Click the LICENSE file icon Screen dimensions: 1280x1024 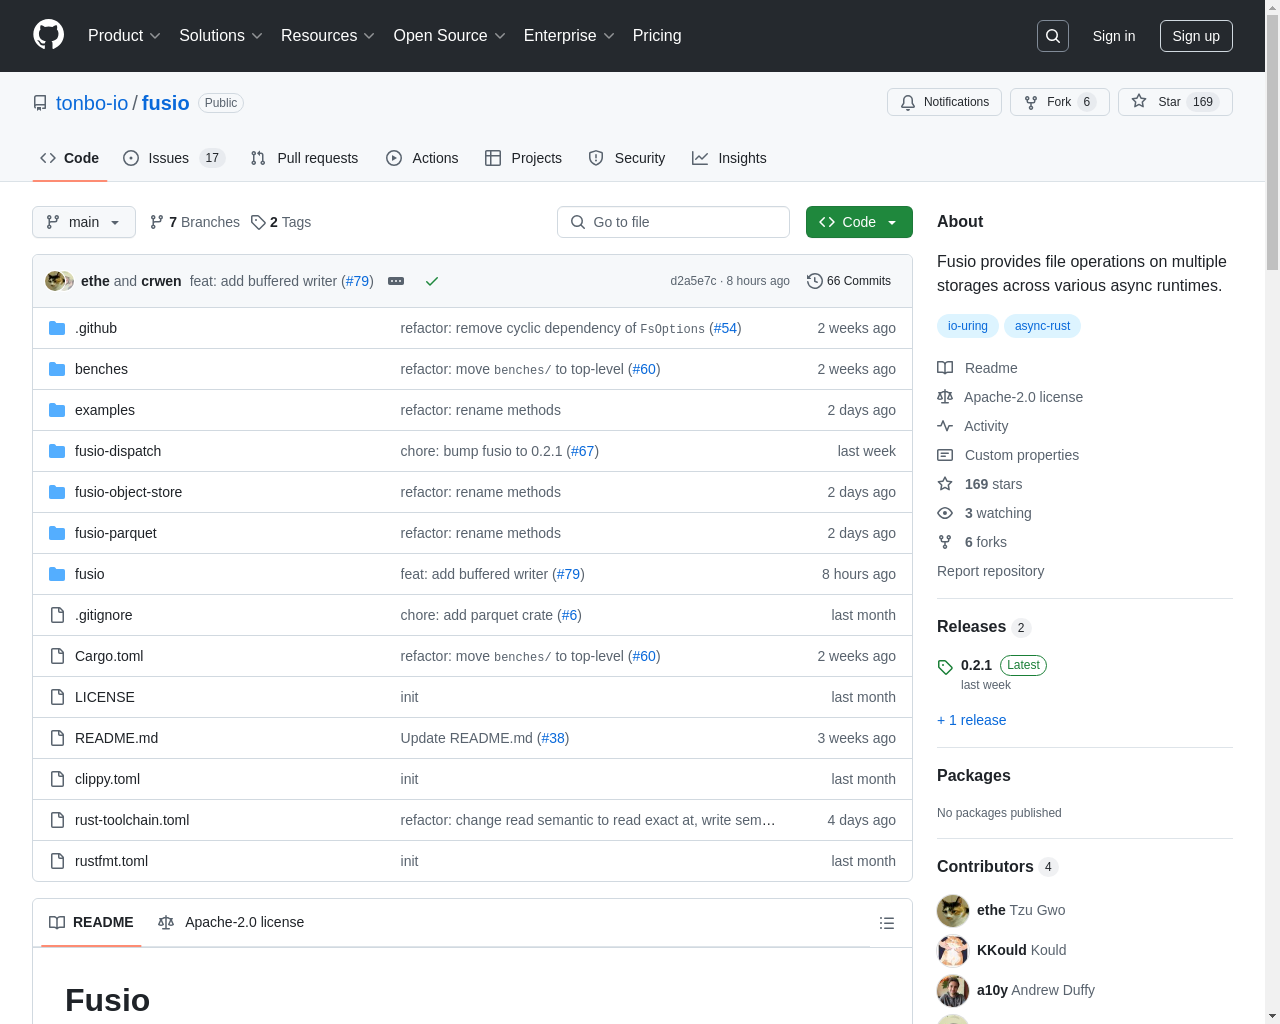(57, 697)
